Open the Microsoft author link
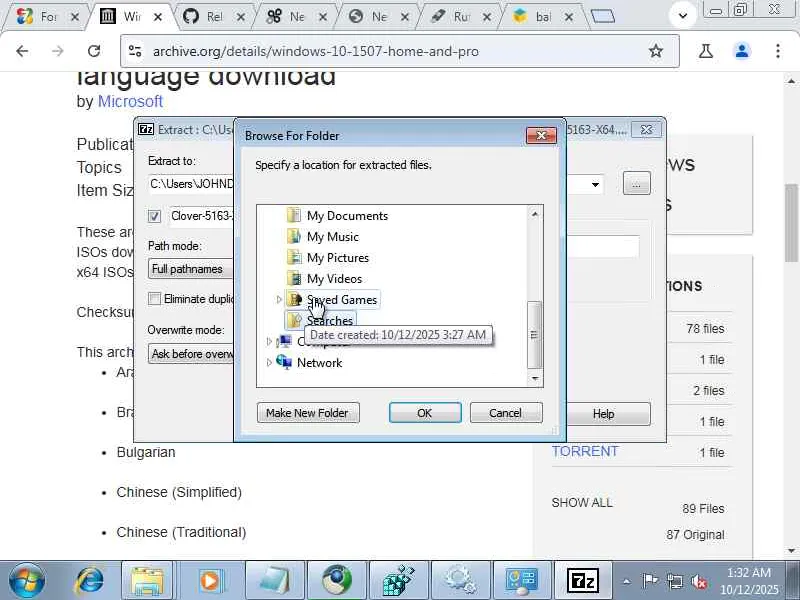Image resolution: width=800 pixels, height=600 pixels. (130, 101)
